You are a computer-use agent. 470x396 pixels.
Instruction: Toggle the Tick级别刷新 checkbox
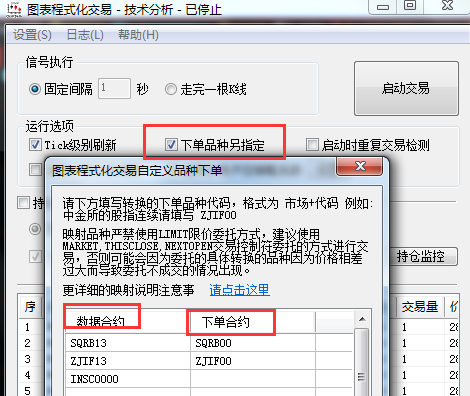pyautogui.click(x=35, y=145)
